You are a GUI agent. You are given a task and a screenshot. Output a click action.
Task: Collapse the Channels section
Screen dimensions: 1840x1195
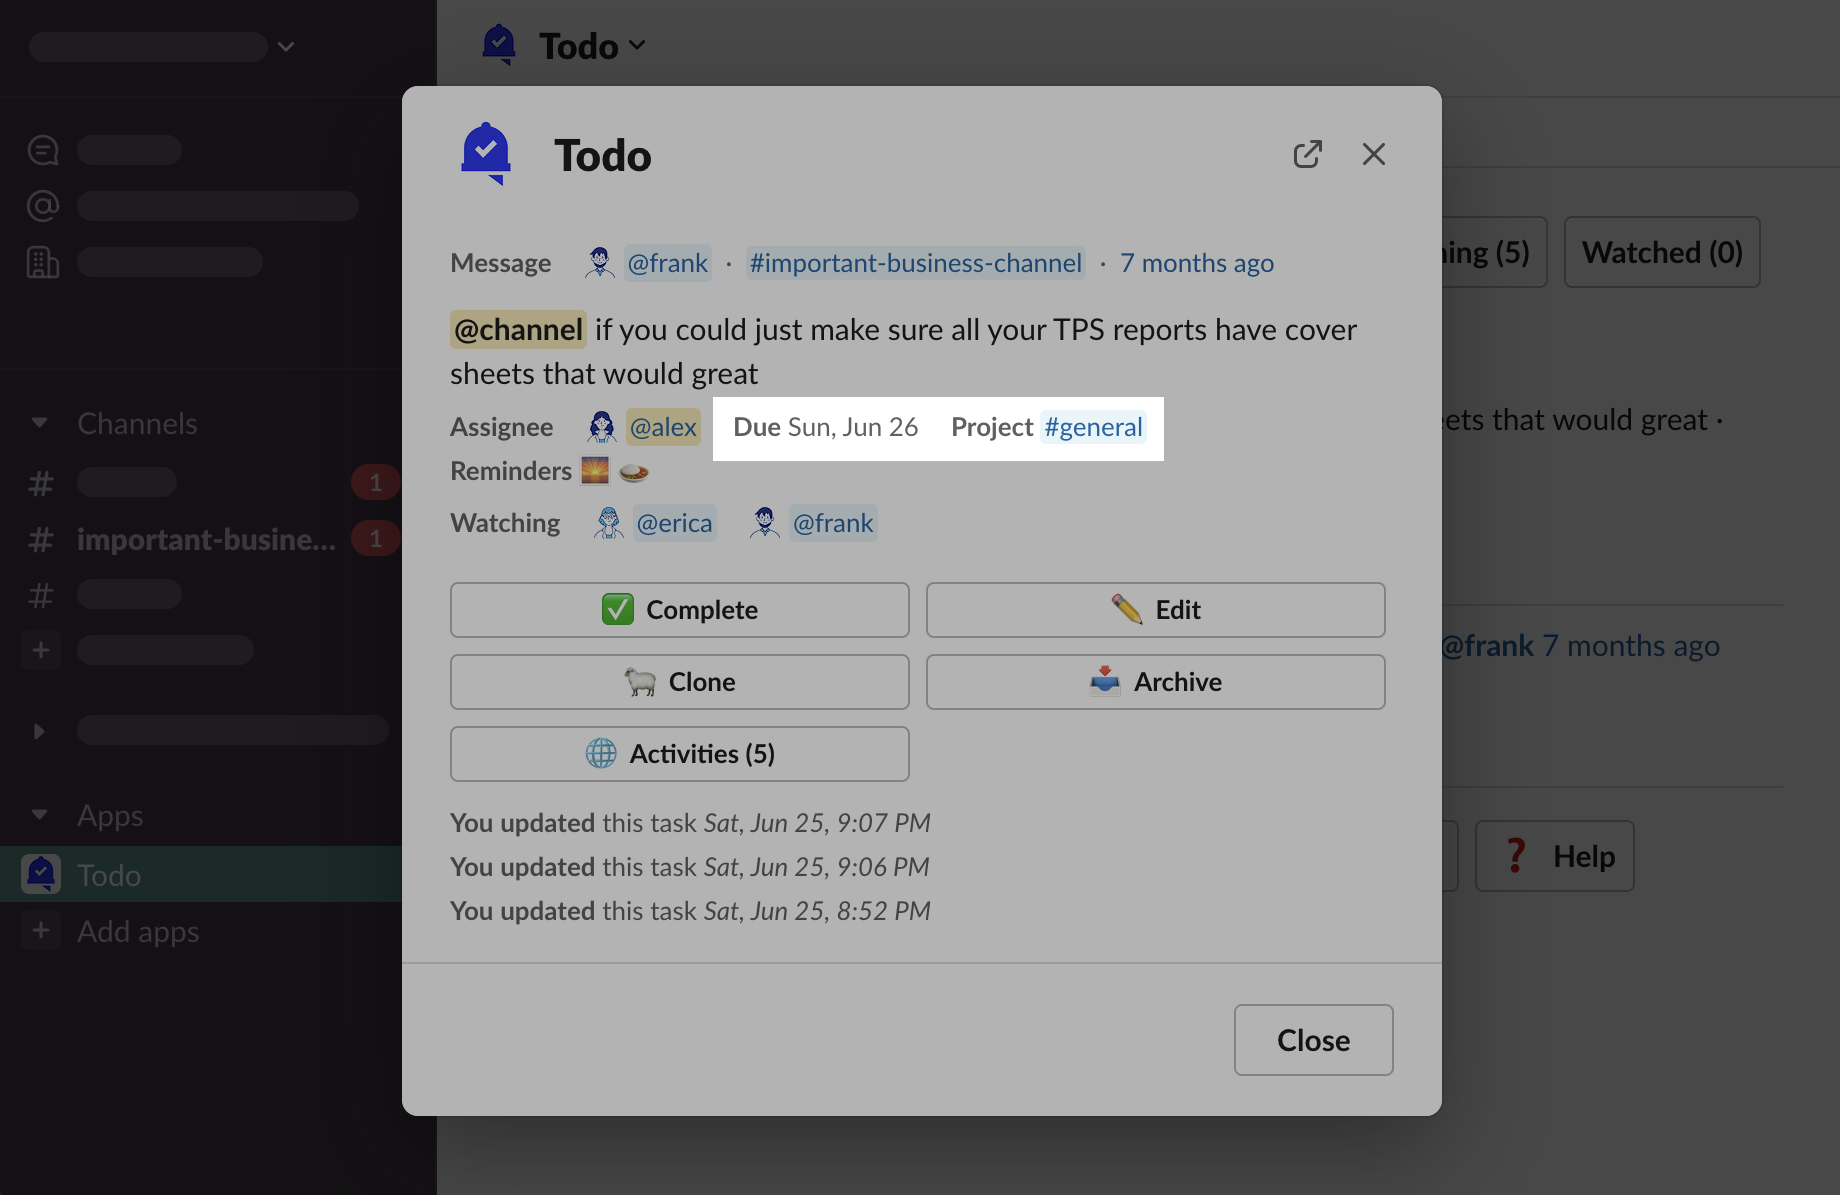pyautogui.click(x=40, y=423)
